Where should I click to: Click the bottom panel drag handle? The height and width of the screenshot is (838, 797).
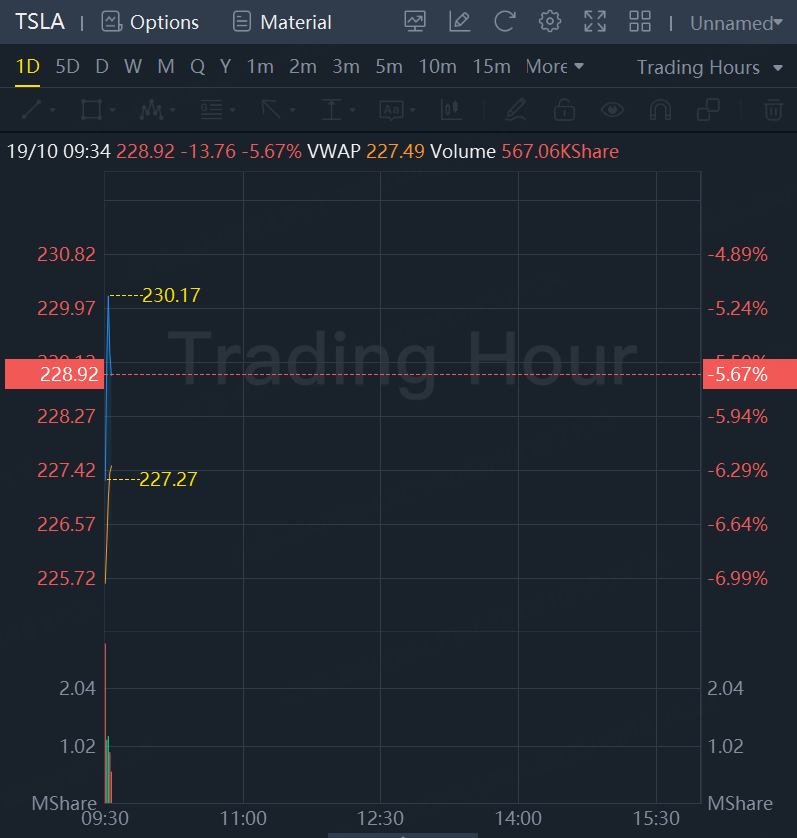403,835
